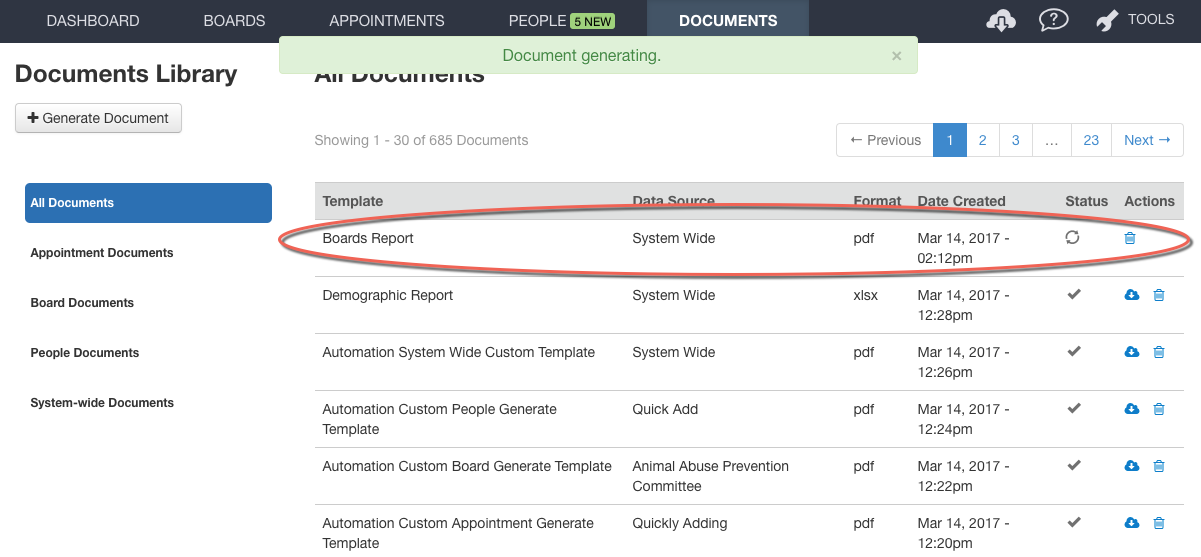Viewport: 1201px width, 557px height.
Task: Go to page 2
Action: click(x=983, y=140)
